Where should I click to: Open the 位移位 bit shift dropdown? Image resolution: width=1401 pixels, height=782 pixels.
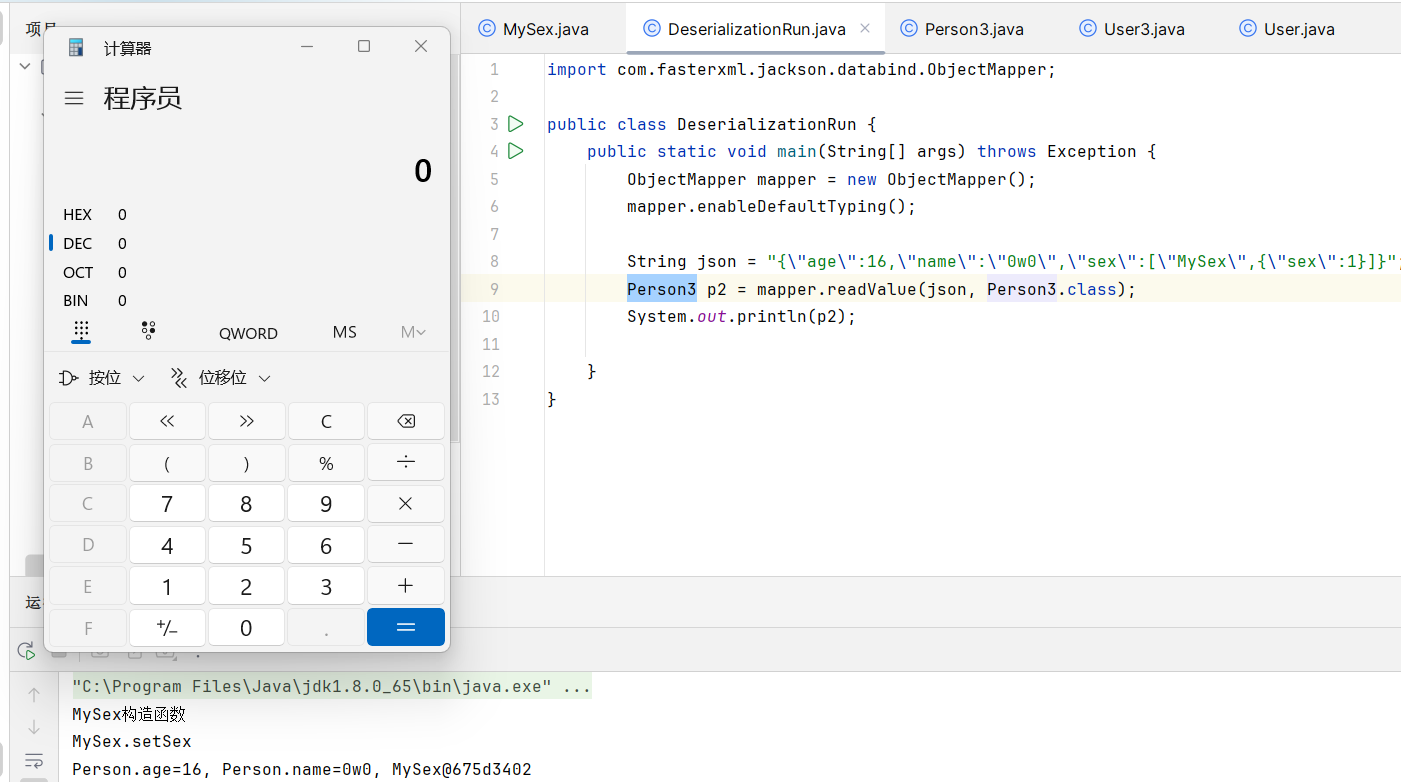pyautogui.click(x=221, y=378)
